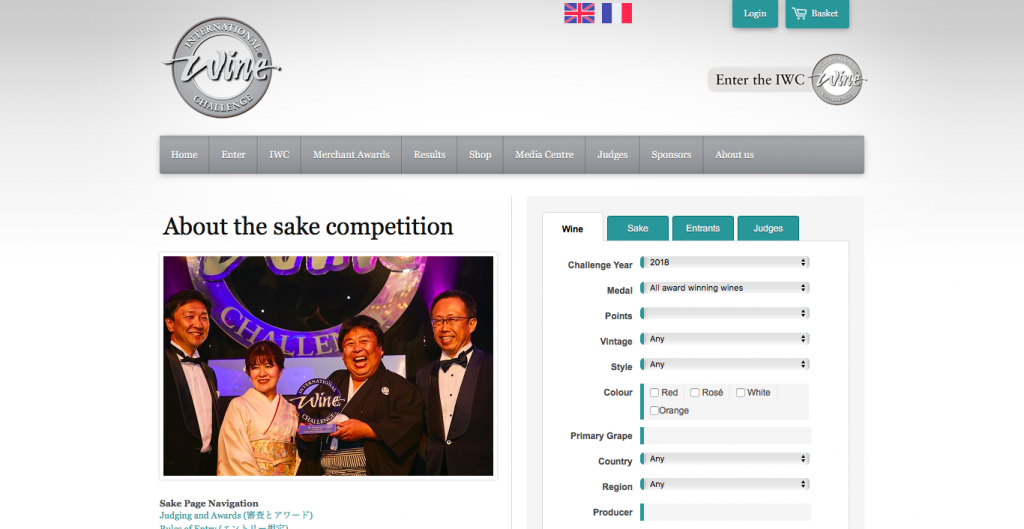Switch language with the French flag
The image size is (1024, 529).
point(616,13)
